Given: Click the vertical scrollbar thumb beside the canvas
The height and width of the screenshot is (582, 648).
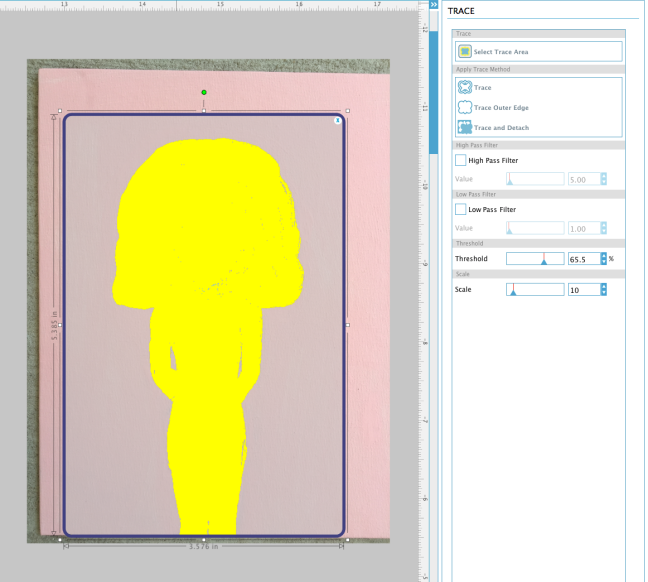Looking at the screenshot, I should 433,92.
